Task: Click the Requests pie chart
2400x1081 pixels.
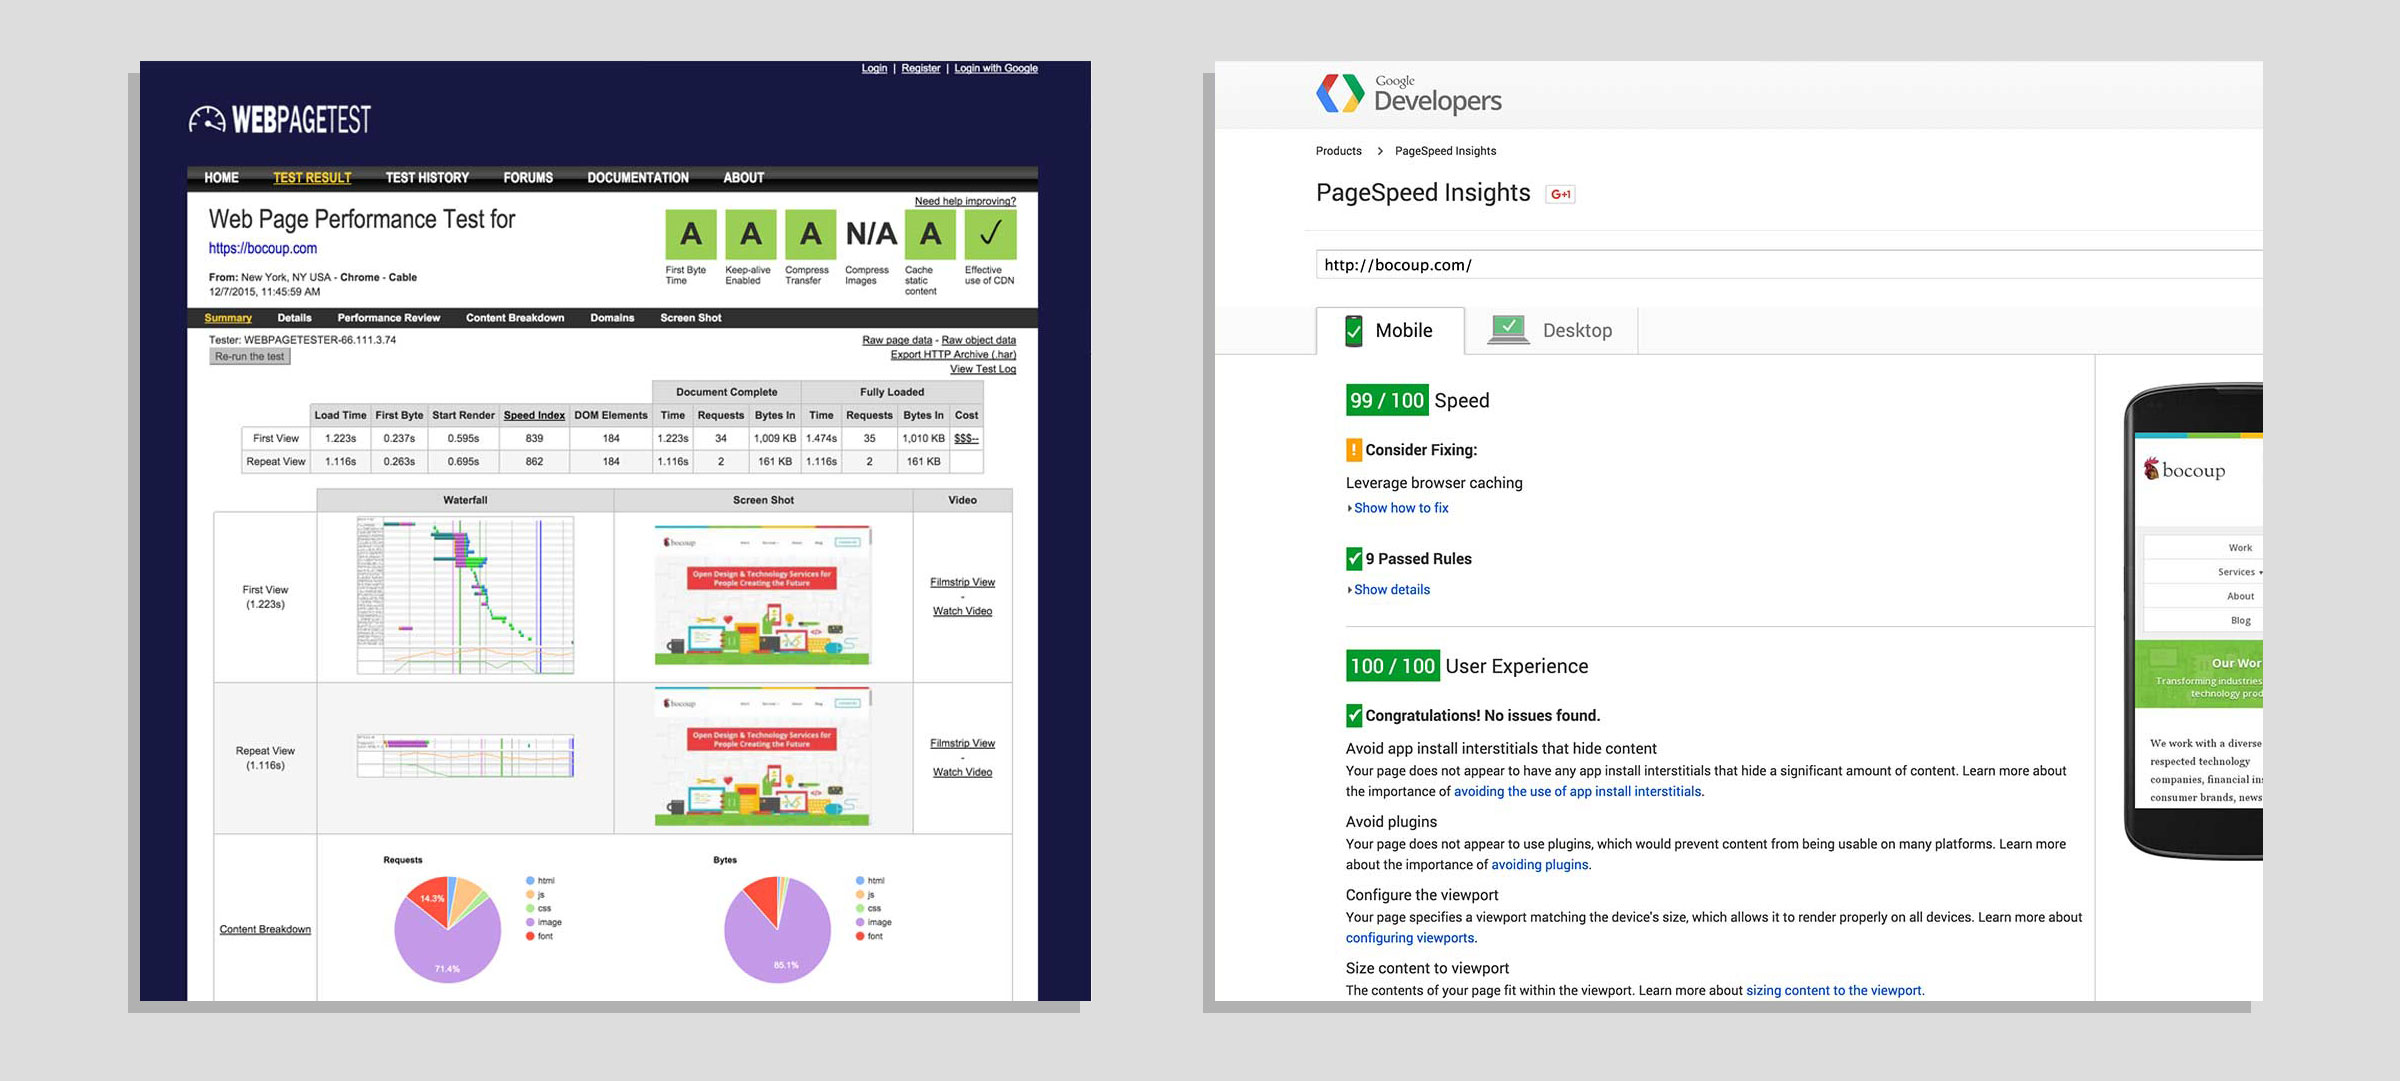Action: 447,930
